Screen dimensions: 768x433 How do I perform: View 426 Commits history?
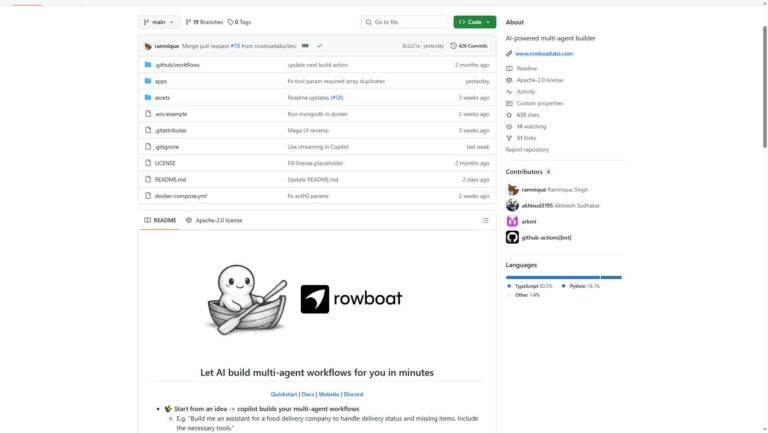pyautogui.click(x=469, y=46)
